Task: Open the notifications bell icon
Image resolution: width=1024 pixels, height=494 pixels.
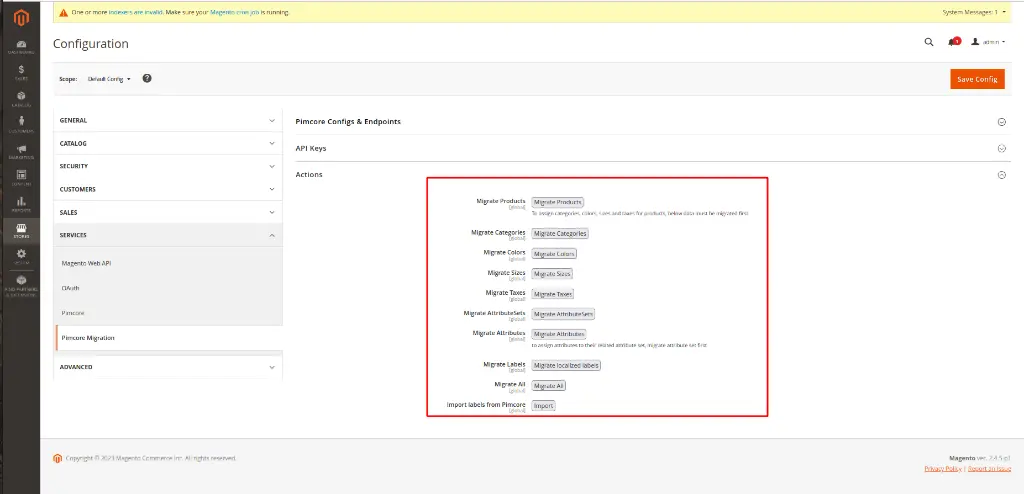Action: pyautogui.click(x=954, y=42)
